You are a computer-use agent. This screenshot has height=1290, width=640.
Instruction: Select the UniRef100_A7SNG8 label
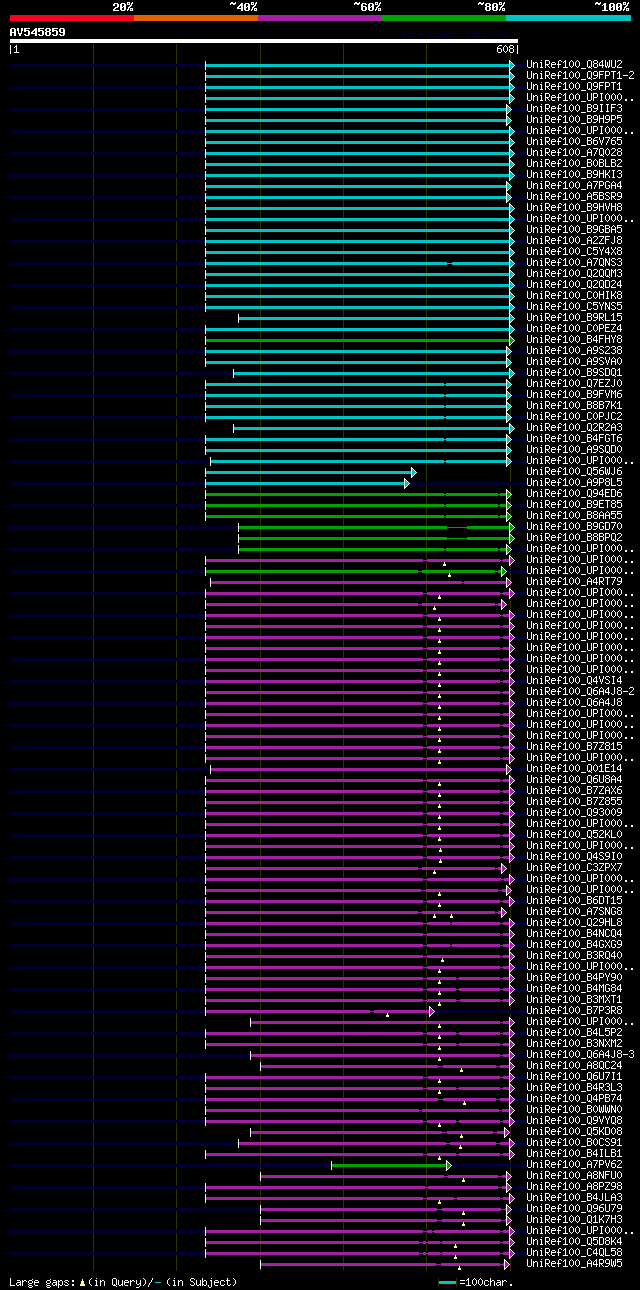coord(574,911)
